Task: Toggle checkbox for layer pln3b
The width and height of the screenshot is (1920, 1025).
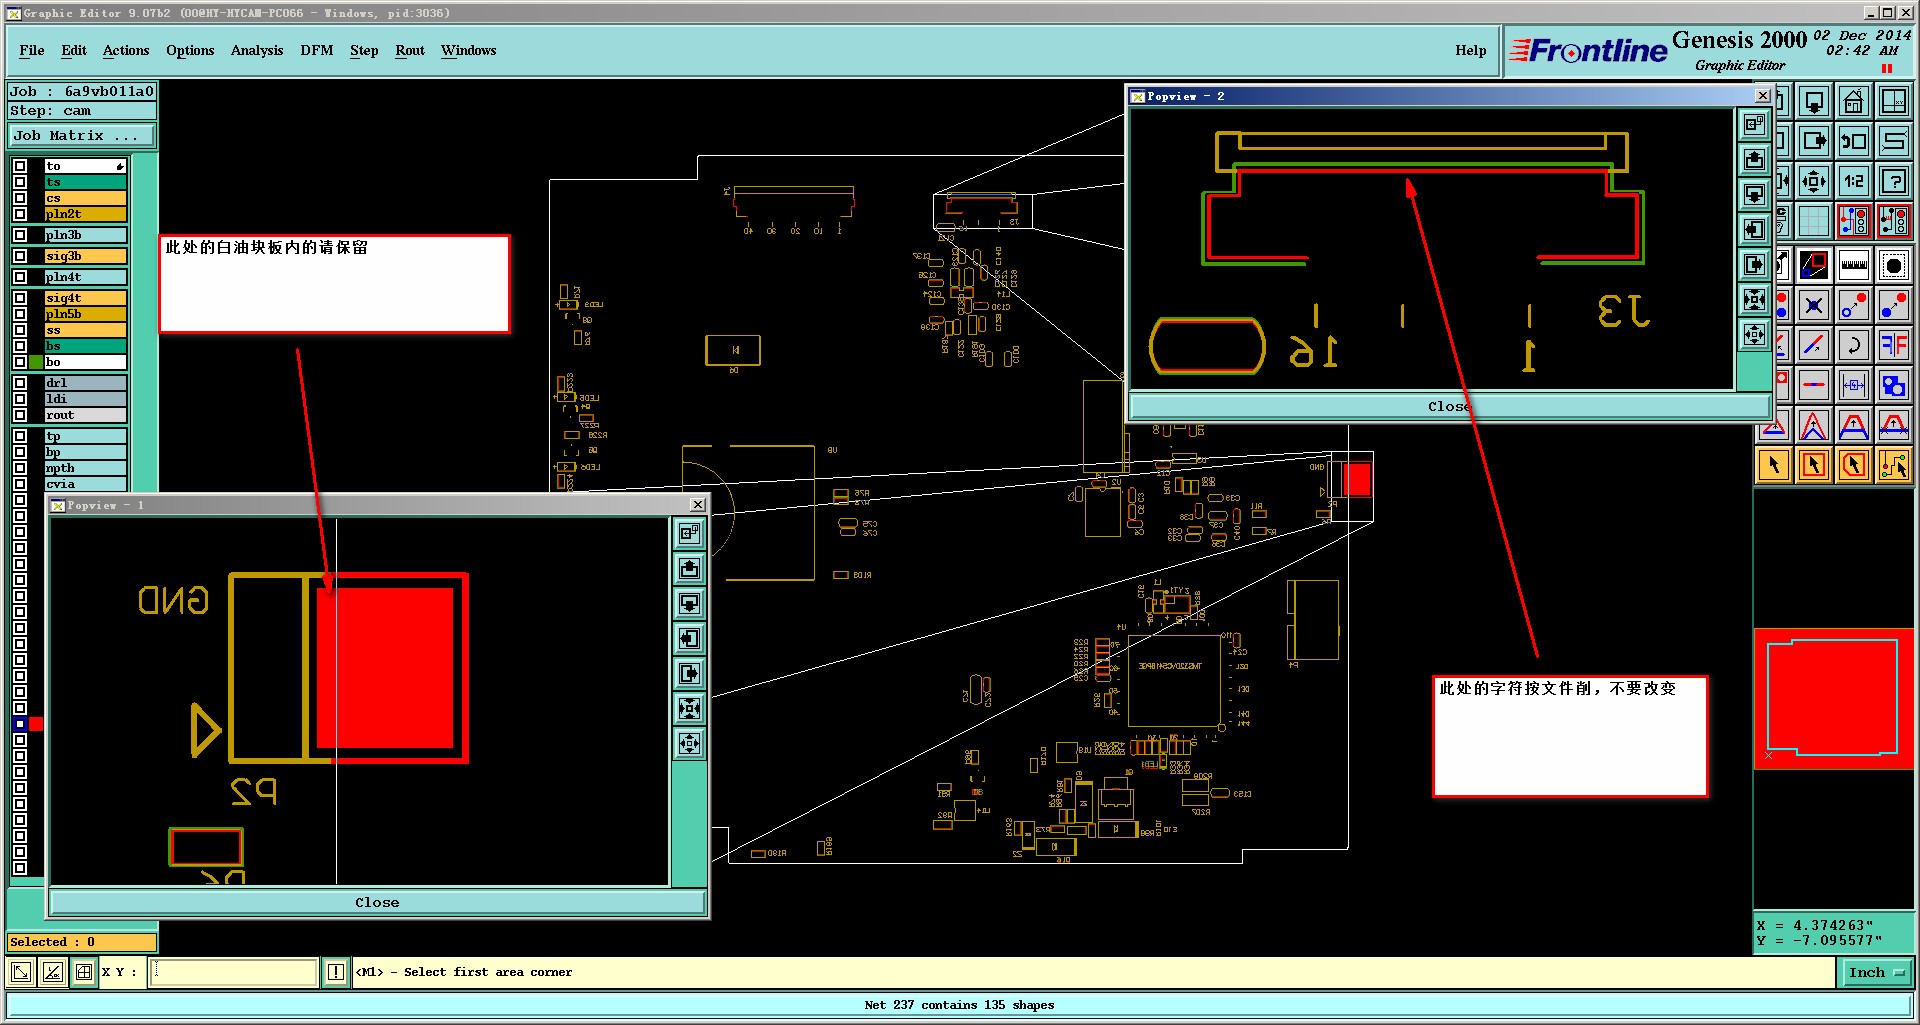Action: pyautogui.click(x=20, y=235)
